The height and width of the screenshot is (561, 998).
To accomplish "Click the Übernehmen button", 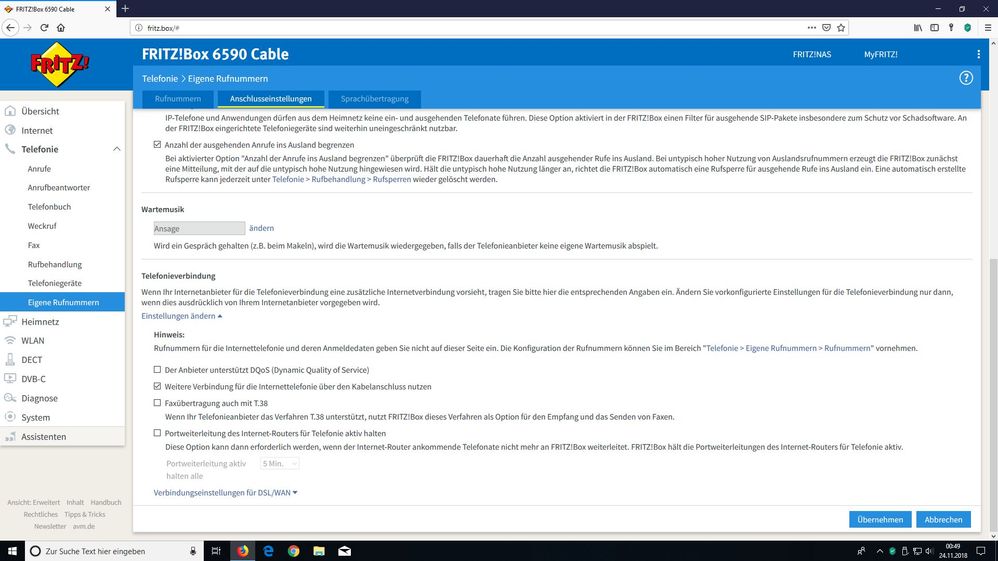I will pyautogui.click(x=880, y=520).
